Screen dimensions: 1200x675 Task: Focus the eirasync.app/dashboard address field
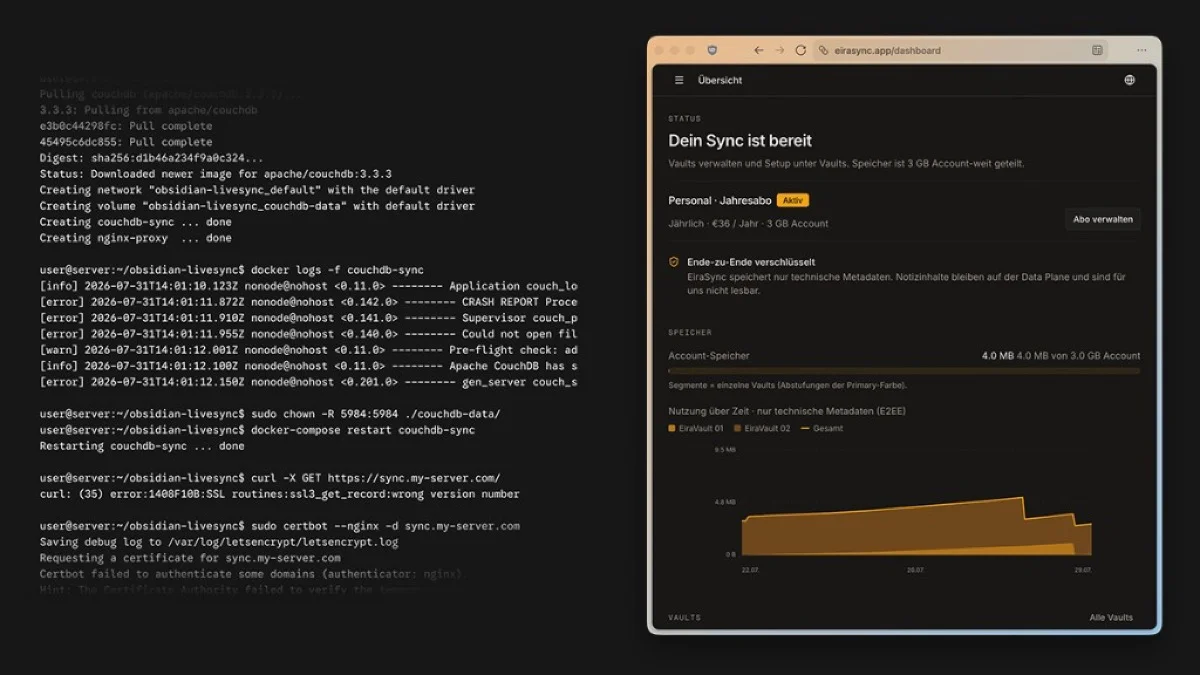[961, 50]
